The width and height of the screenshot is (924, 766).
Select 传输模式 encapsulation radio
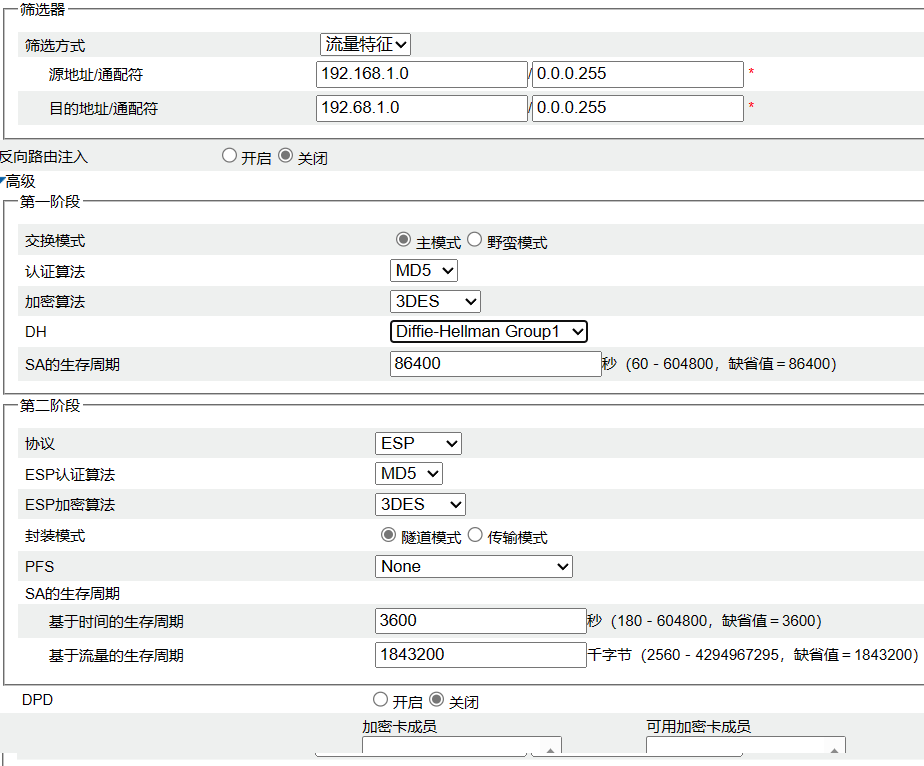tap(475, 534)
